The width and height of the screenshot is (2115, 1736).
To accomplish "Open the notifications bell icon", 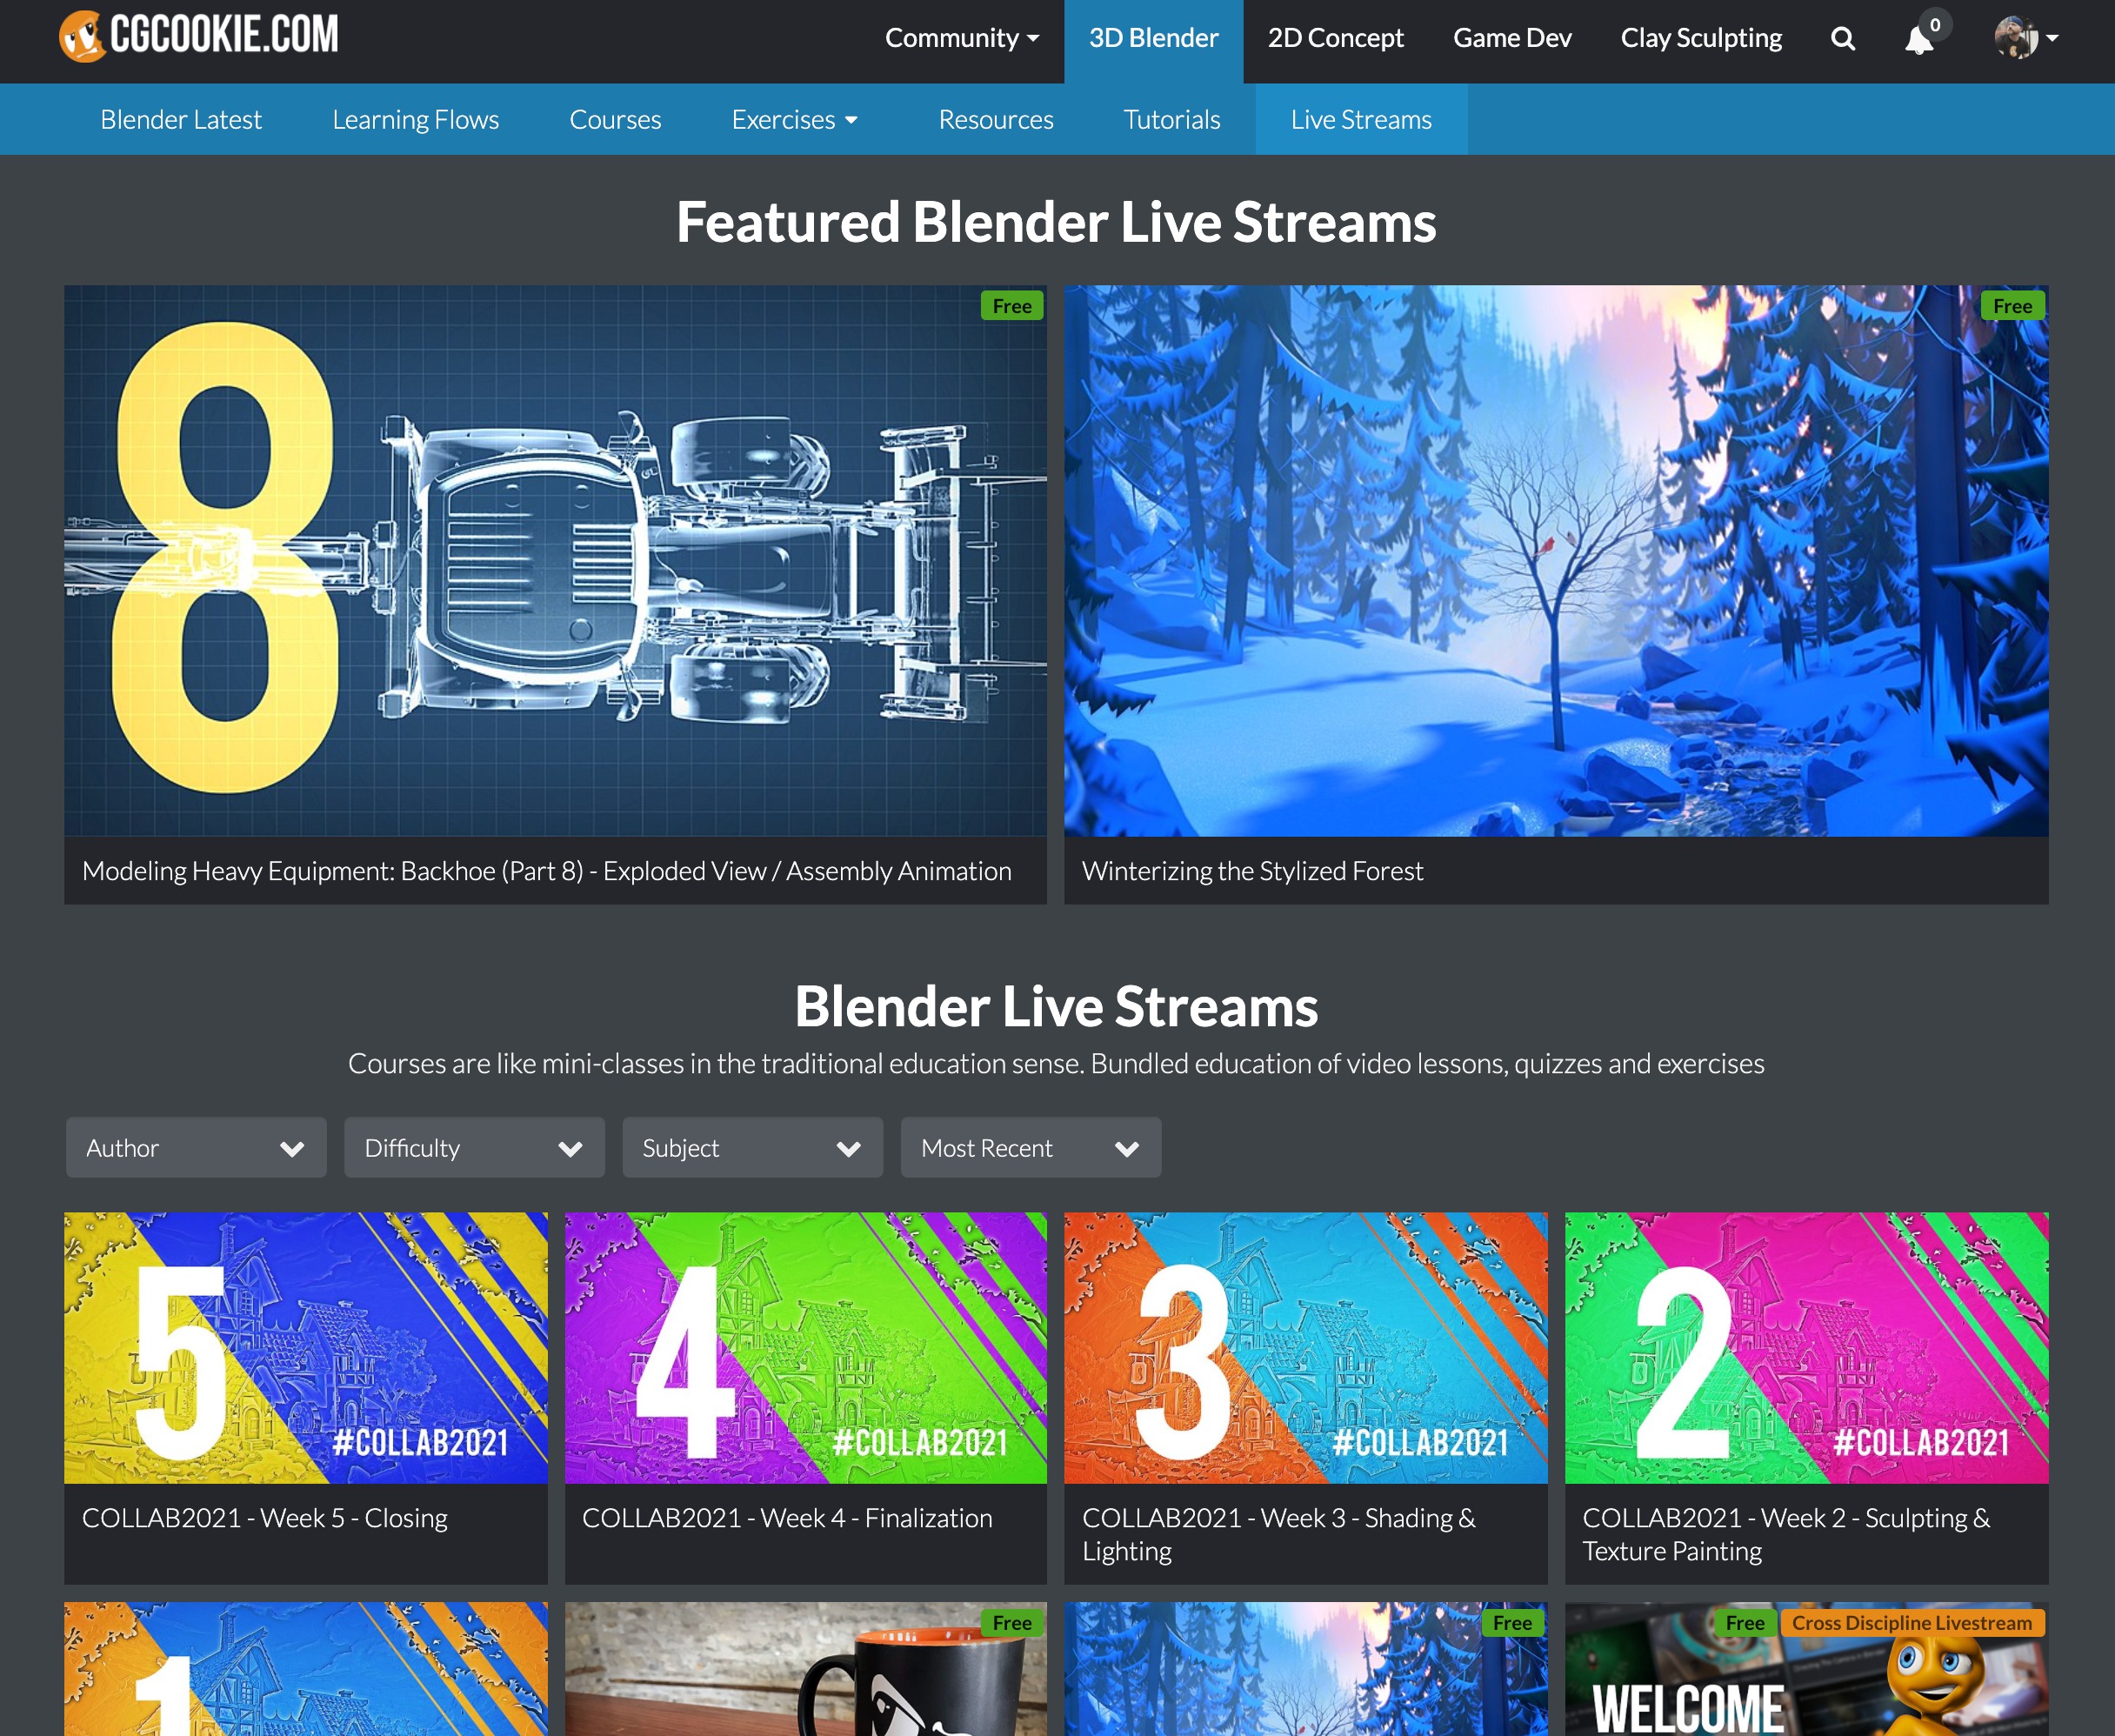I will [1918, 40].
